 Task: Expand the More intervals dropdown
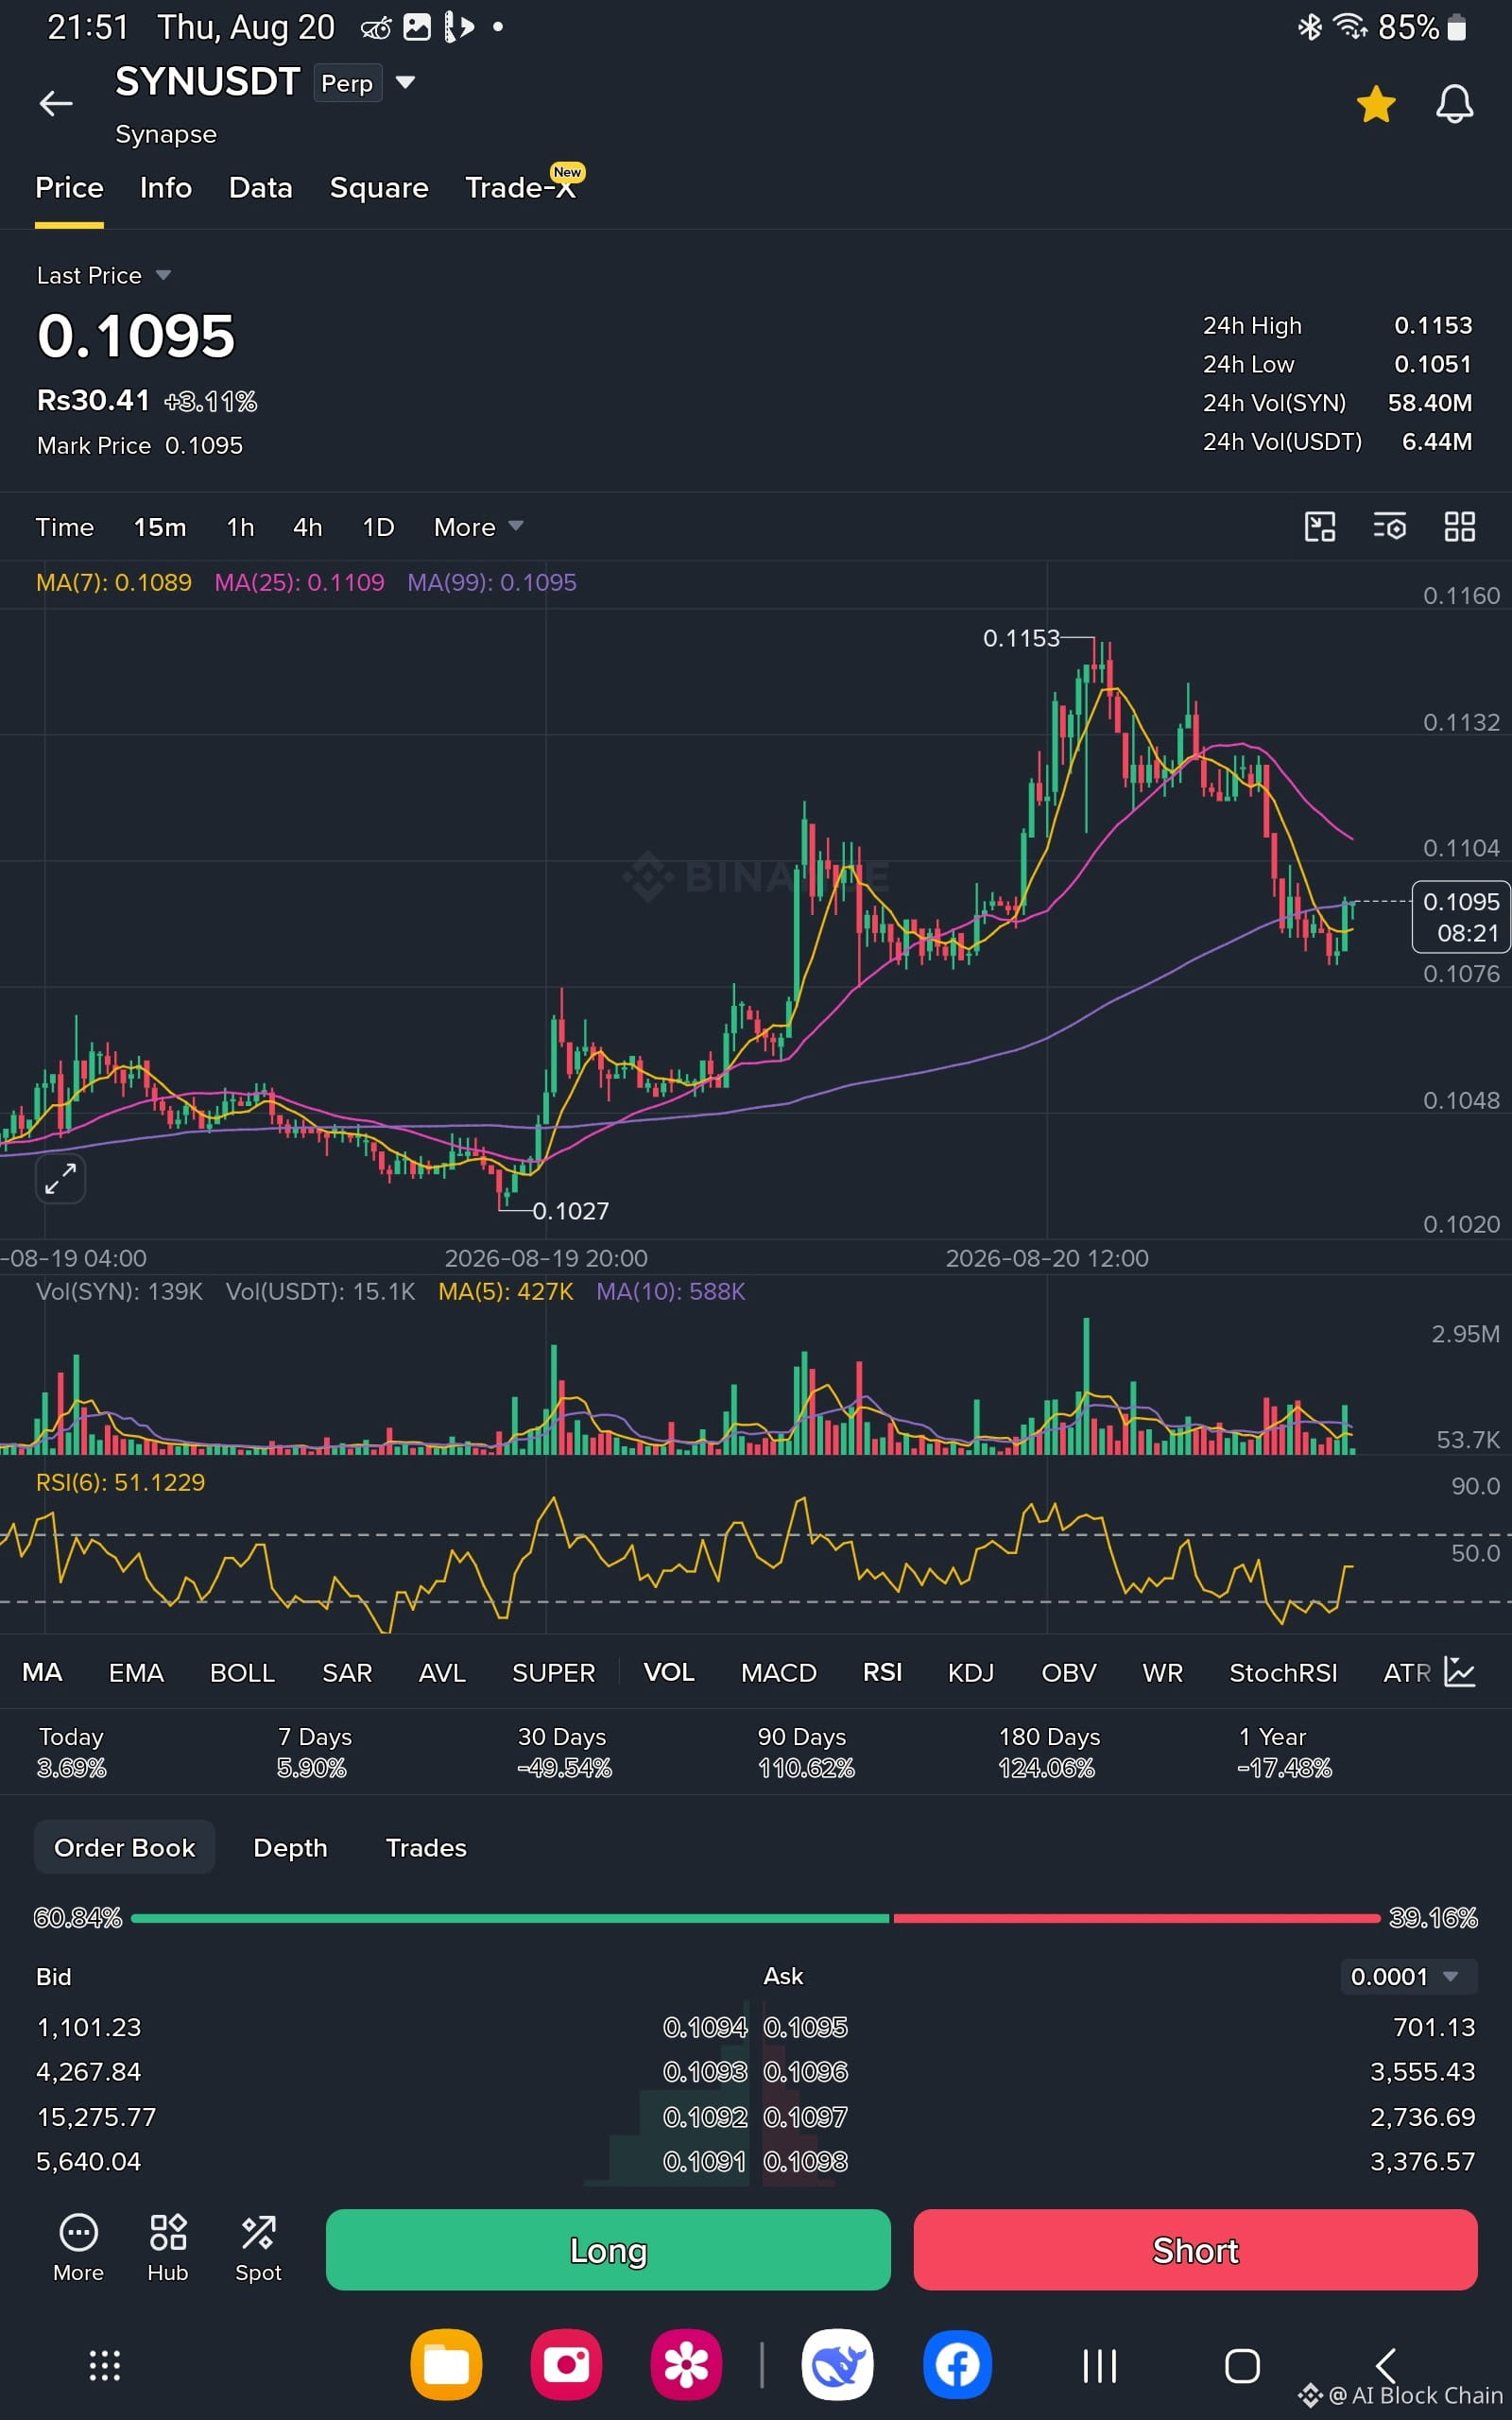pos(478,527)
